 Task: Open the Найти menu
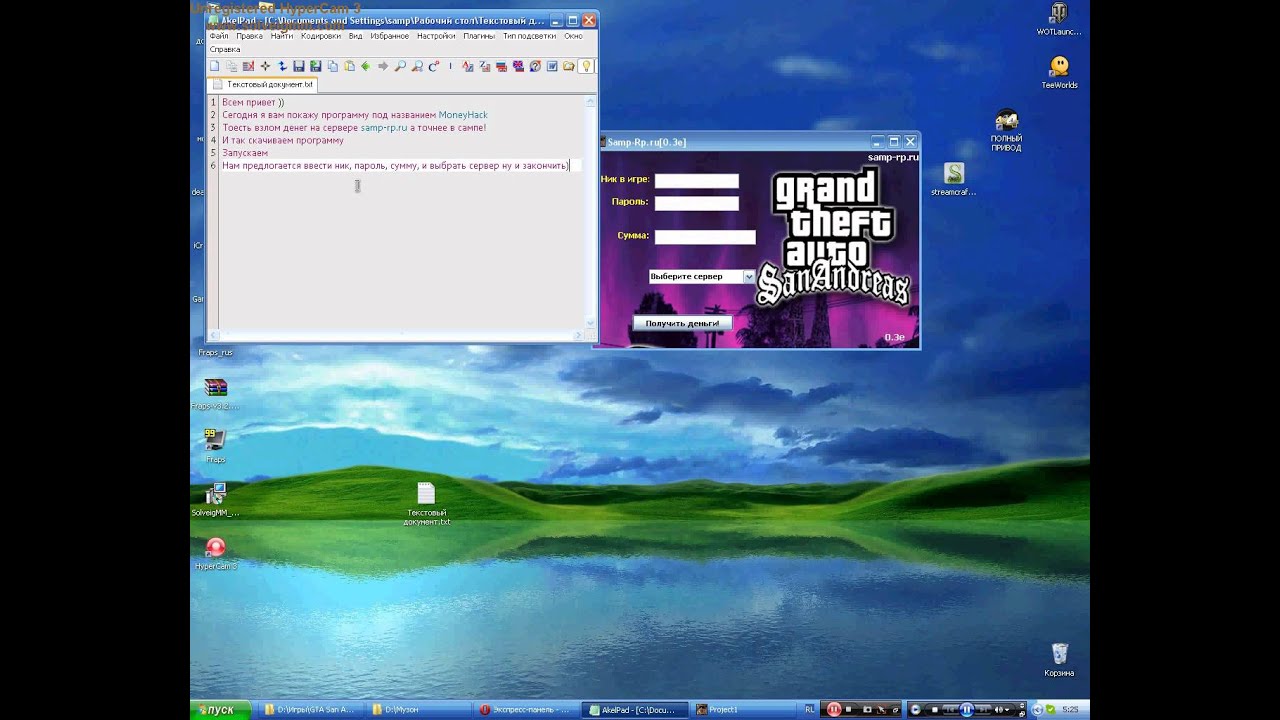pyautogui.click(x=281, y=36)
